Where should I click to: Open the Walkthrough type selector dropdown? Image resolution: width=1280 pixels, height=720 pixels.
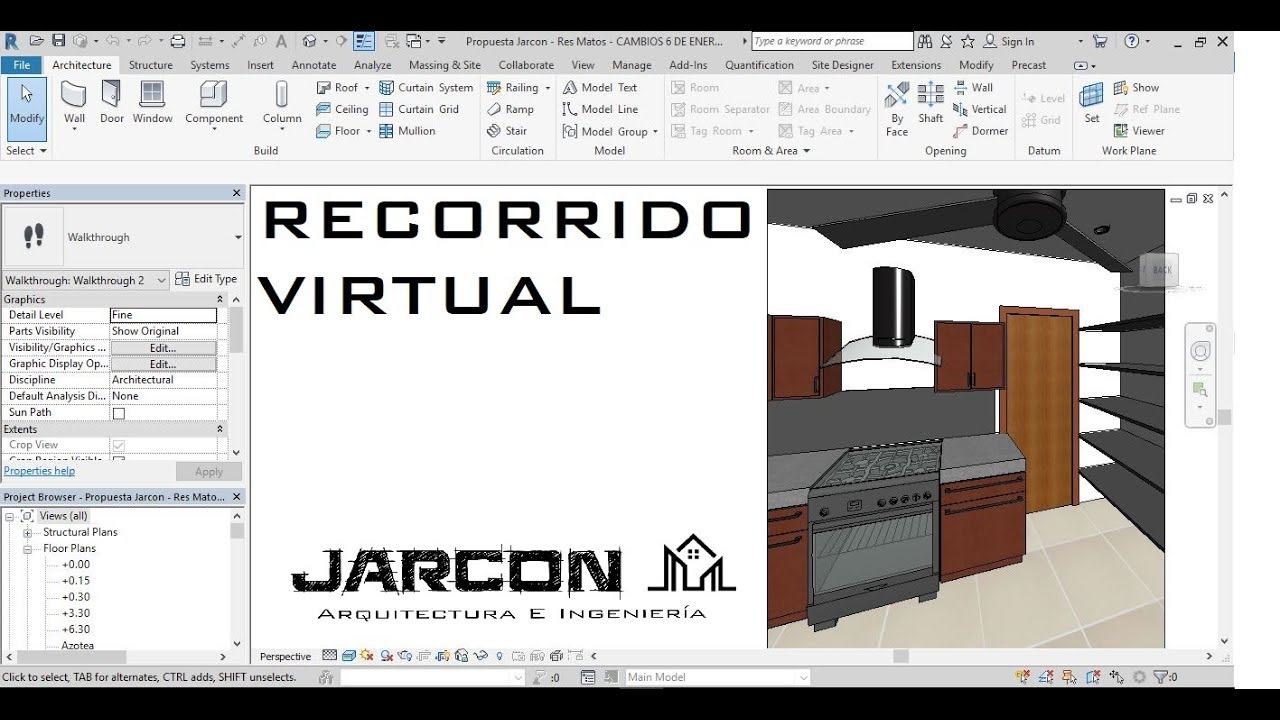pyautogui.click(x=237, y=237)
